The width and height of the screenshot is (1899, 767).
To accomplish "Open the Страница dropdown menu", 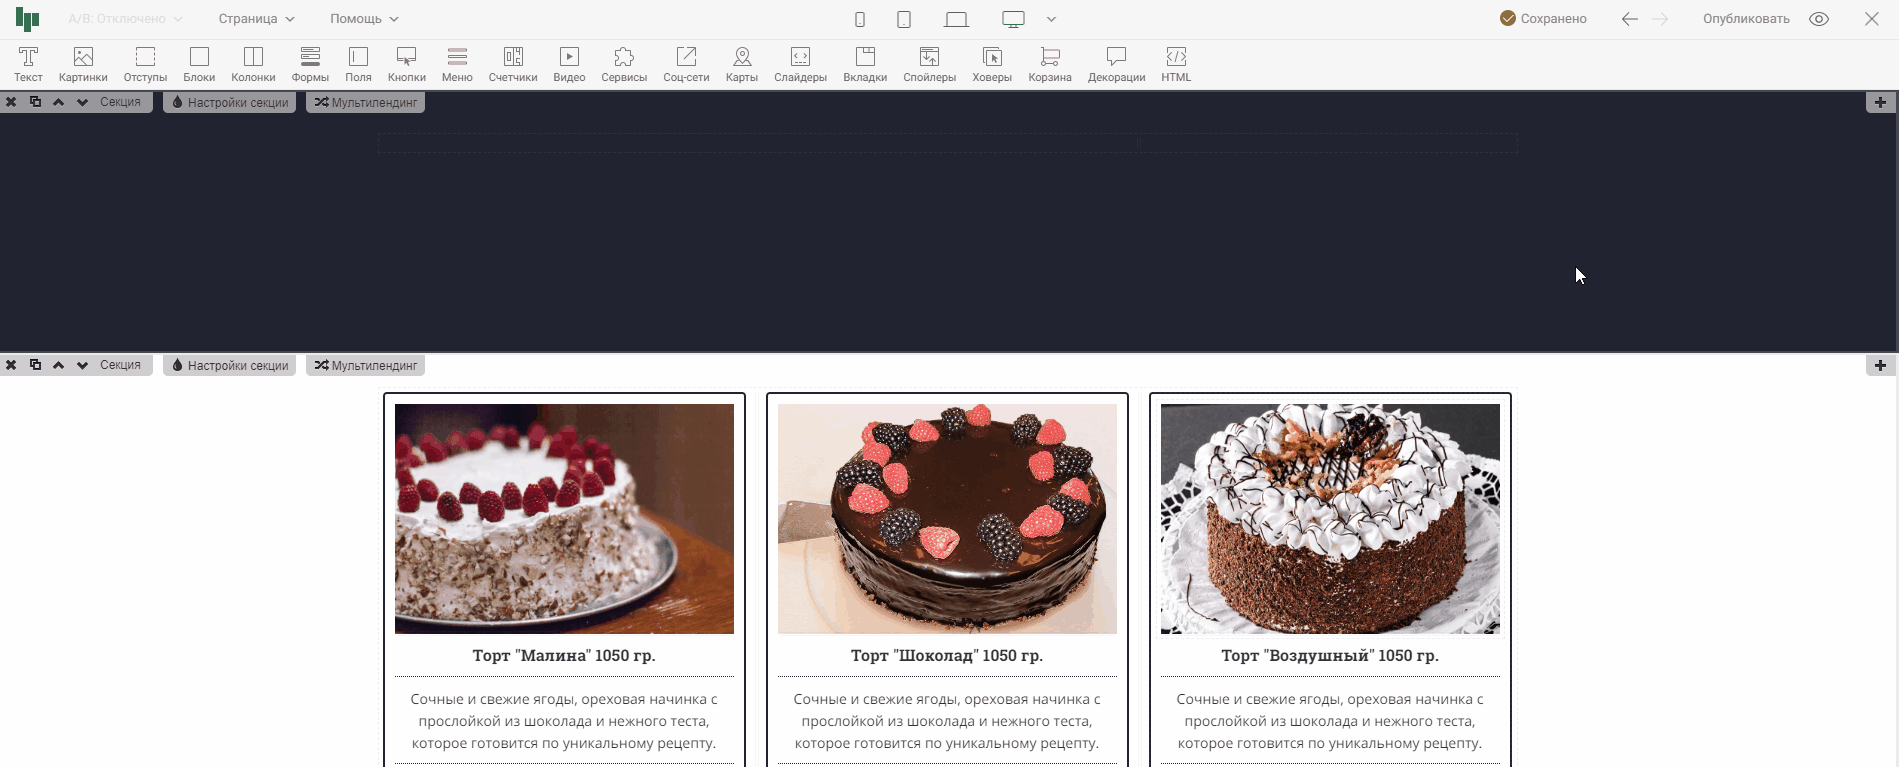I will point(256,19).
